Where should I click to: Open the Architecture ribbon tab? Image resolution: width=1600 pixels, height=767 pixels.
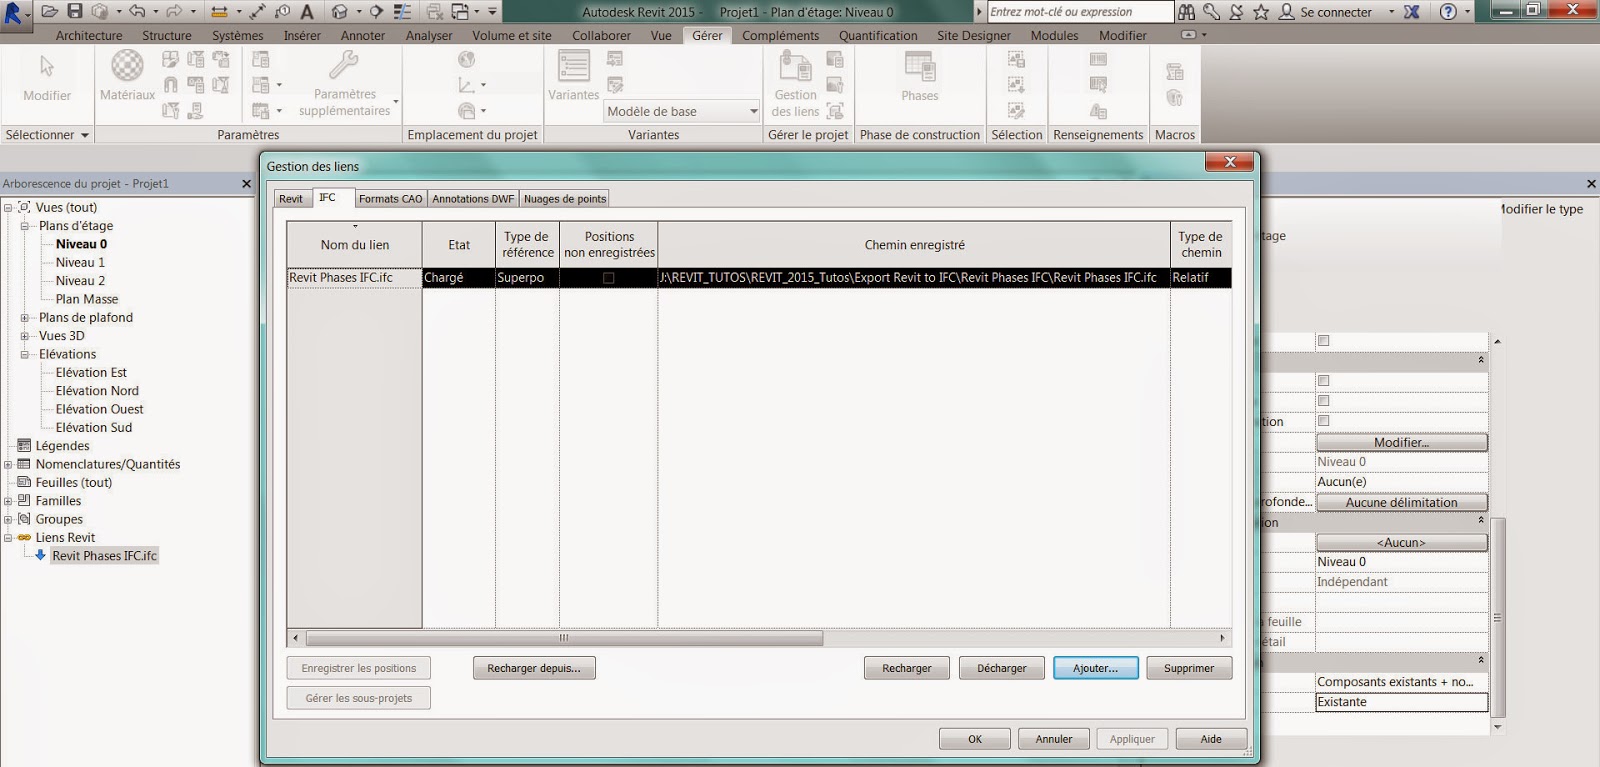click(89, 35)
